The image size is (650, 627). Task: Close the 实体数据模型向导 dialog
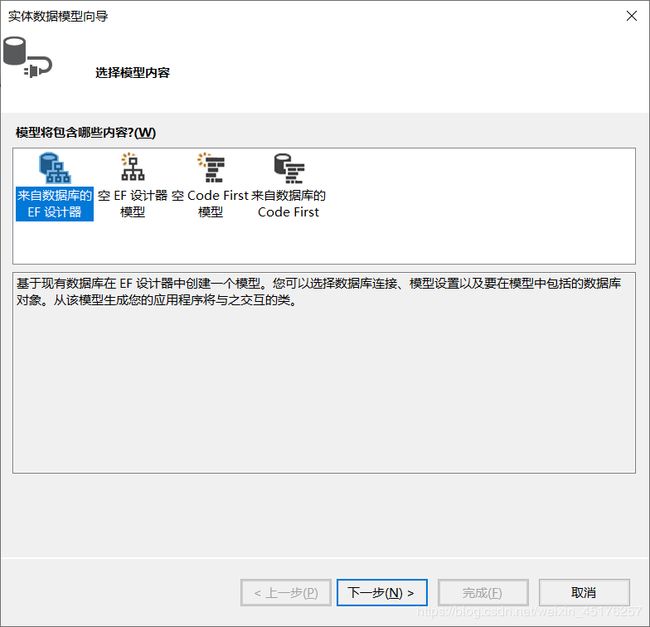631,16
